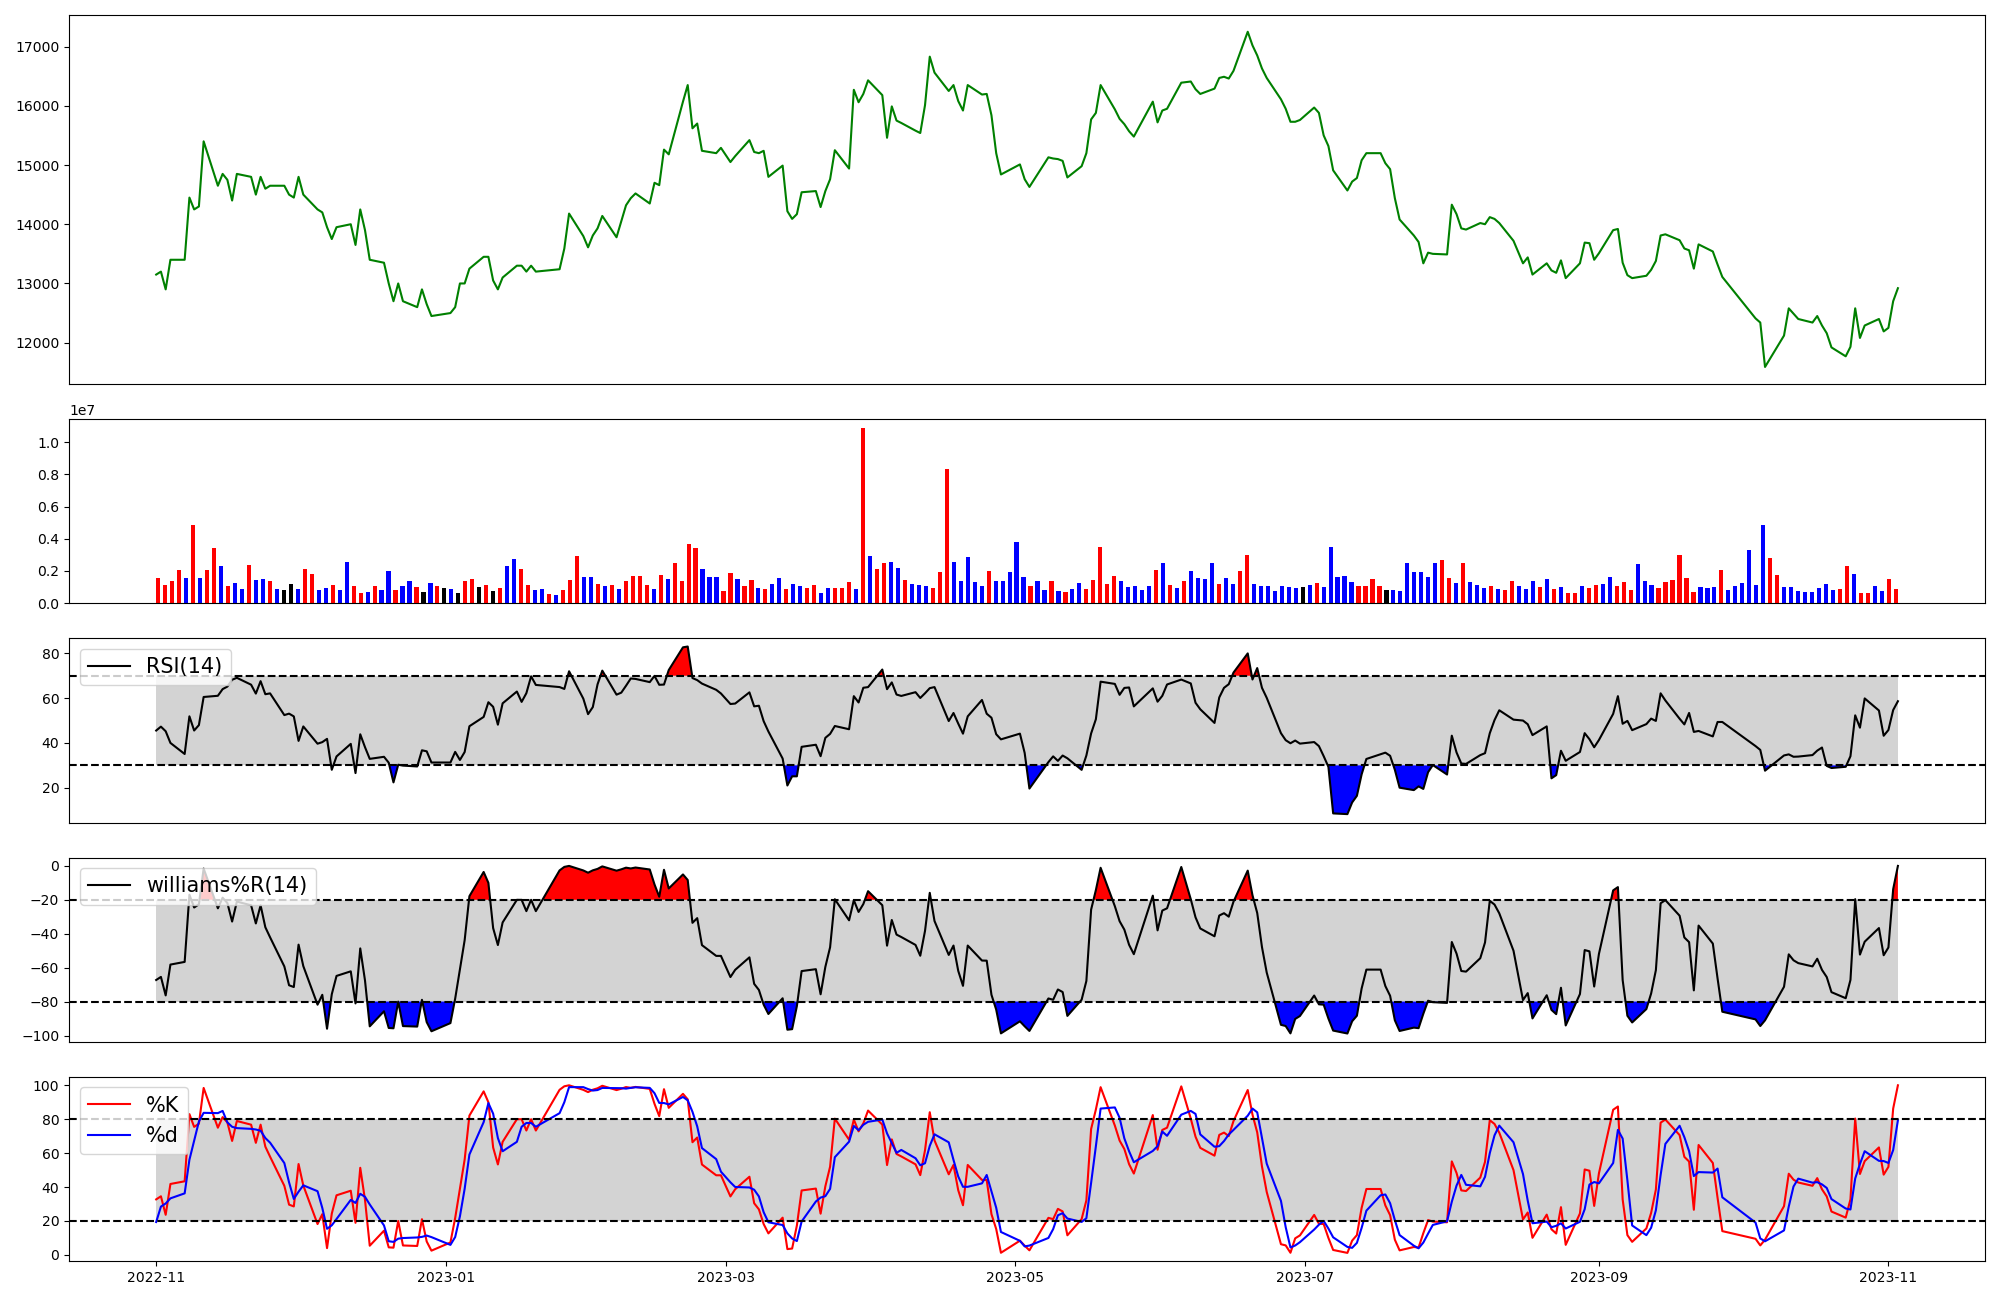Click the 1e7 volume scale label

[x=82, y=411]
